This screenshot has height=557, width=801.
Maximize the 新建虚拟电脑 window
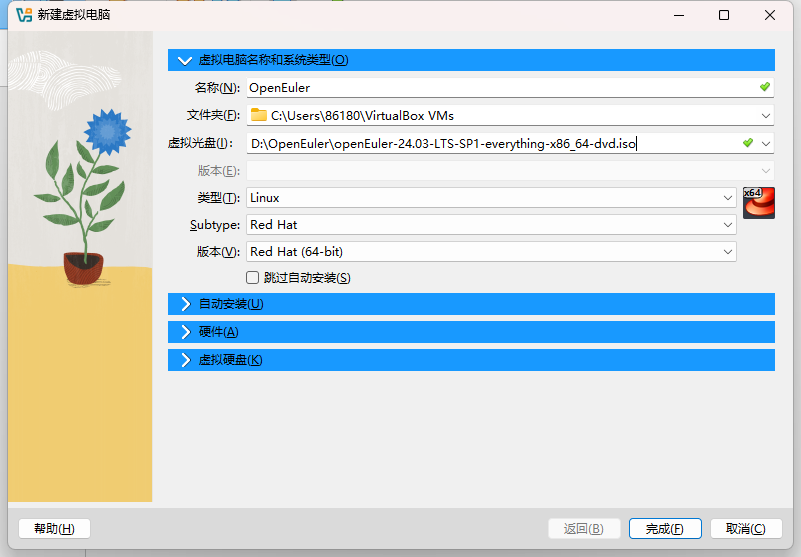pos(724,15)
